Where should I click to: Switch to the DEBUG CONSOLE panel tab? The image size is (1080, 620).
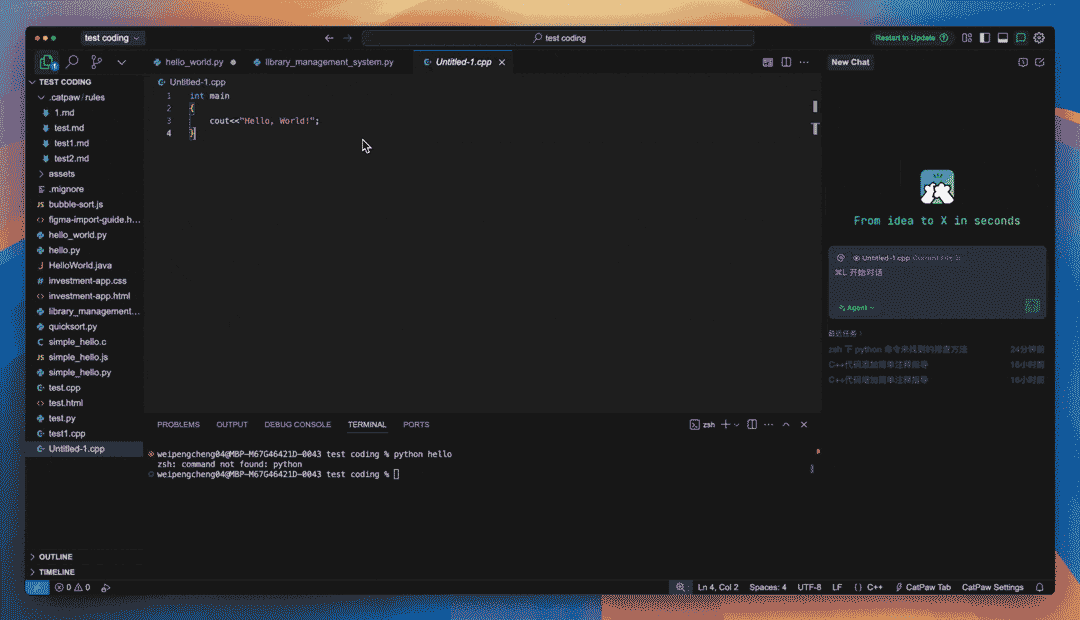coord(297,425)
